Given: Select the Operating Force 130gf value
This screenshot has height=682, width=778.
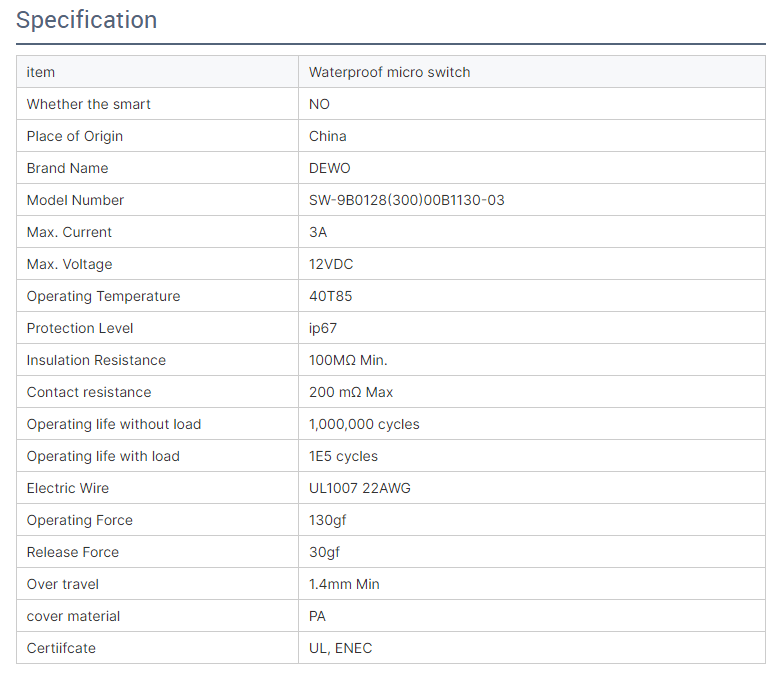Looking at the screenshot, I should 328,520.
